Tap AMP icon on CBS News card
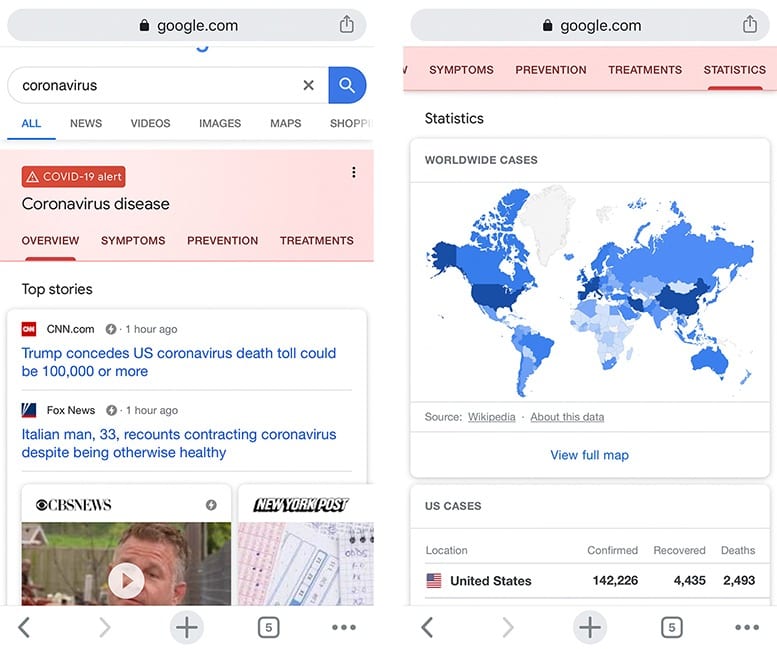The image size is (777, 649). pyautogui.click(x=211, y=505)
